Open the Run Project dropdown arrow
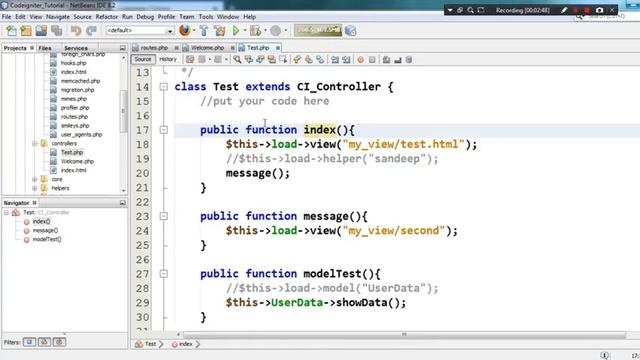This screenshot has width=640, height=360. point(245,31)
